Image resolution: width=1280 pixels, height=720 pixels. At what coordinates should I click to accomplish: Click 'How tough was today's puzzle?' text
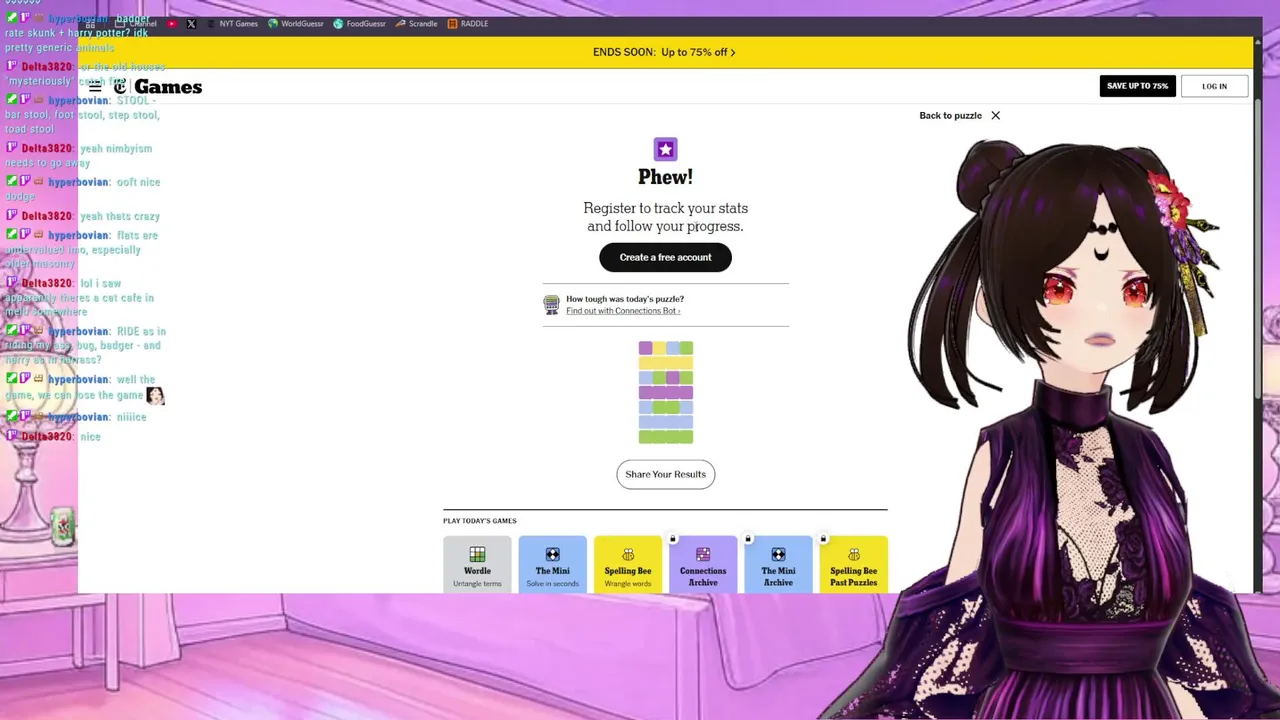click(x=625, y=299)
